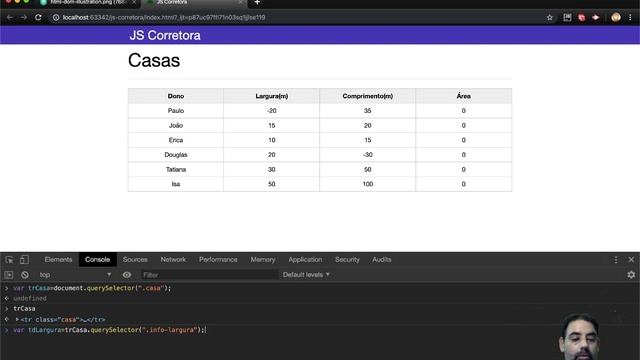Create a live expression with eye icon
This screenshot has width=640, height=360.
click(x=127, y=275)
